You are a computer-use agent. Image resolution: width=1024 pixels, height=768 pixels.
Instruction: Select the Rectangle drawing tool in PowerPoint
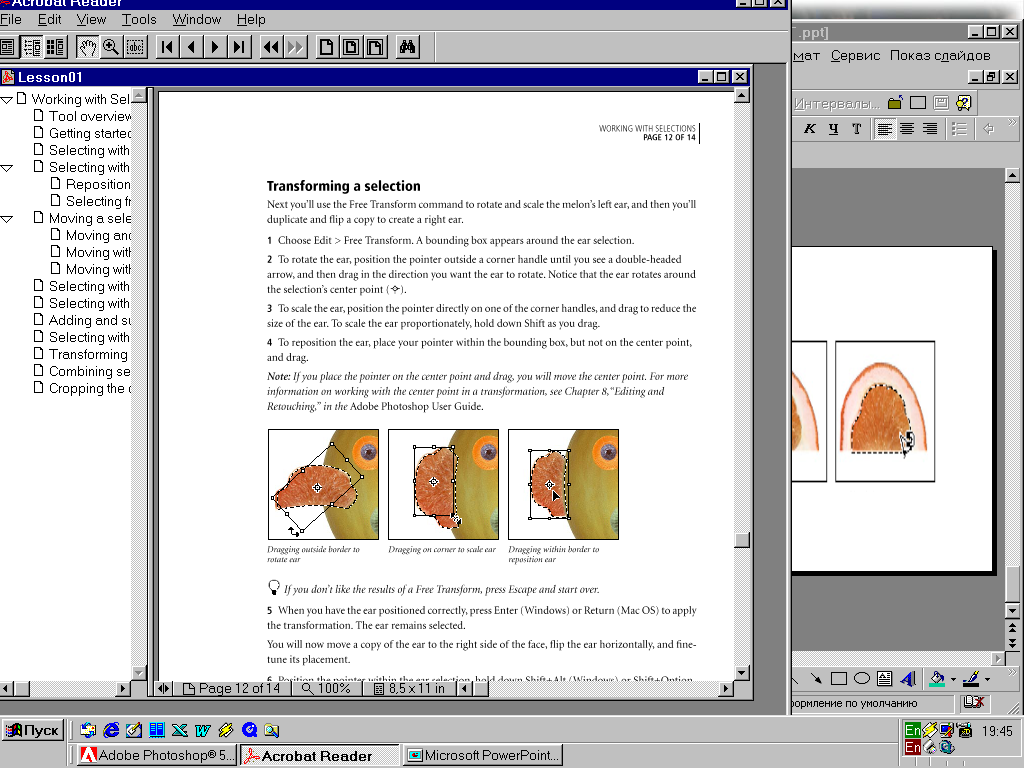click(x=839, y=679)
